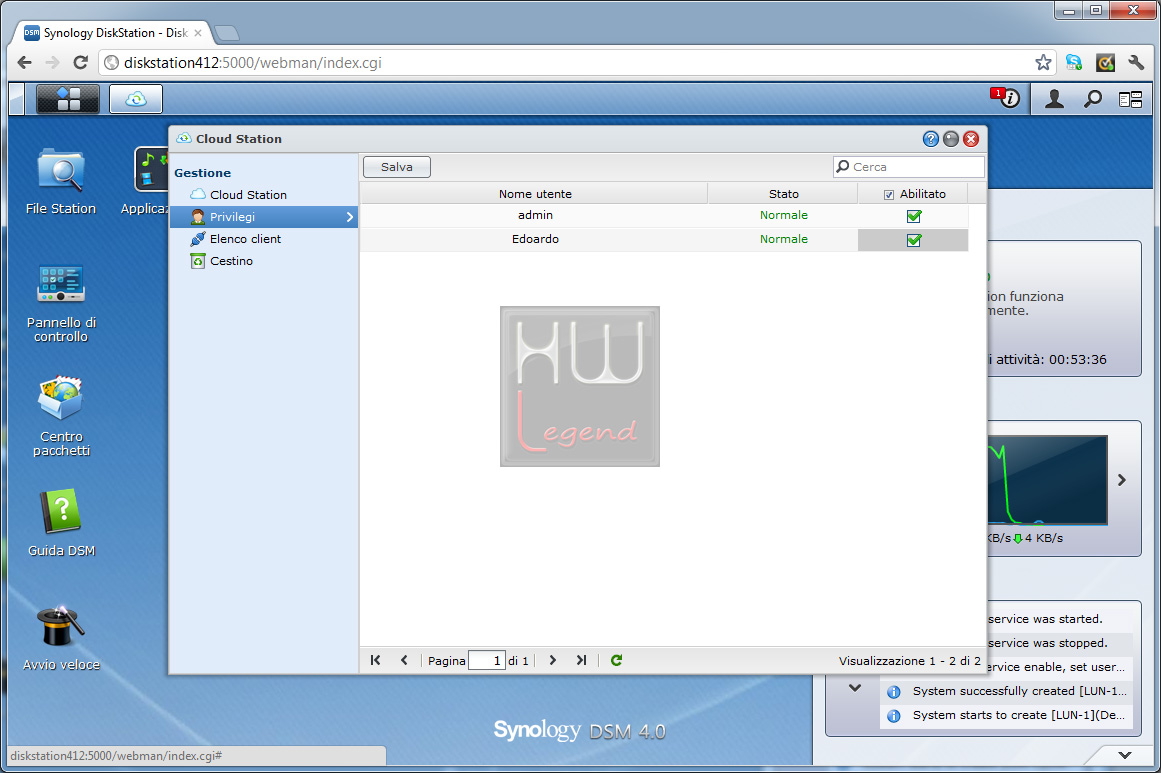Select the Edoardo user name cell

point(535,239)
